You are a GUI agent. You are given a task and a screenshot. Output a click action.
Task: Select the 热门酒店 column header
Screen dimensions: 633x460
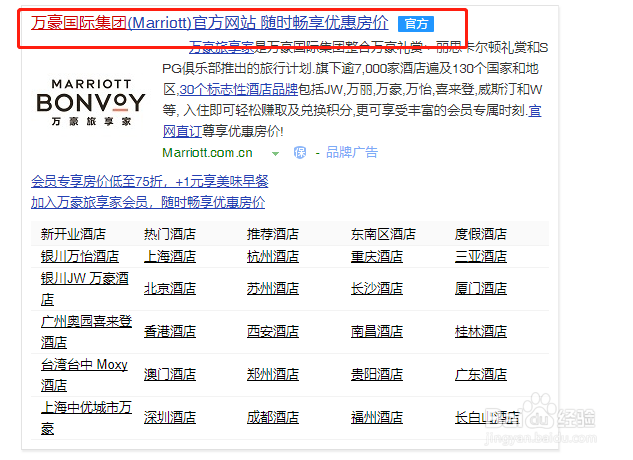(170, 234)
